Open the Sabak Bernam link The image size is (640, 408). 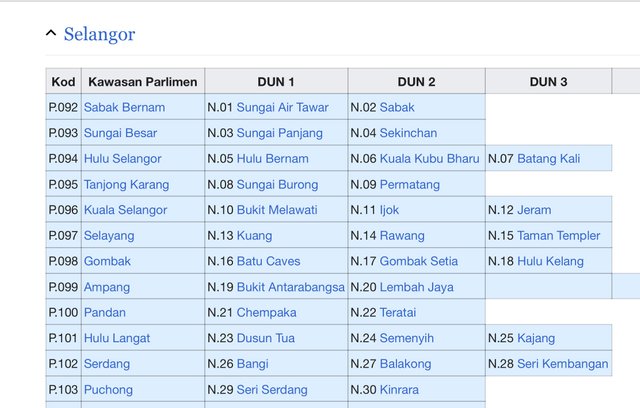[124, 107]
